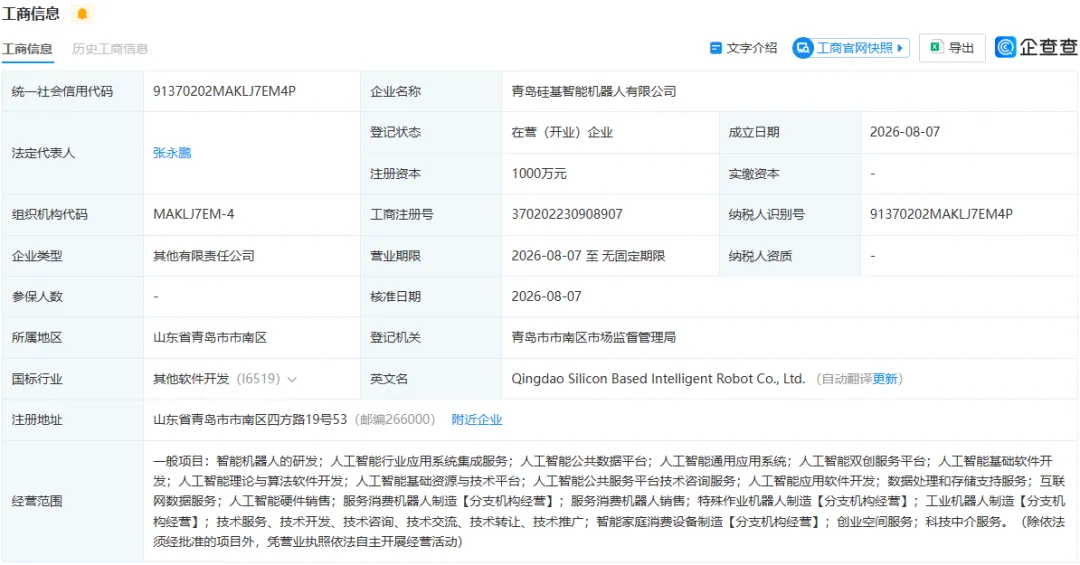Click address 山东省青岛市市南区四方路19号53
This screenshot has height=565, width=1080.
click(x=250, y=419)
